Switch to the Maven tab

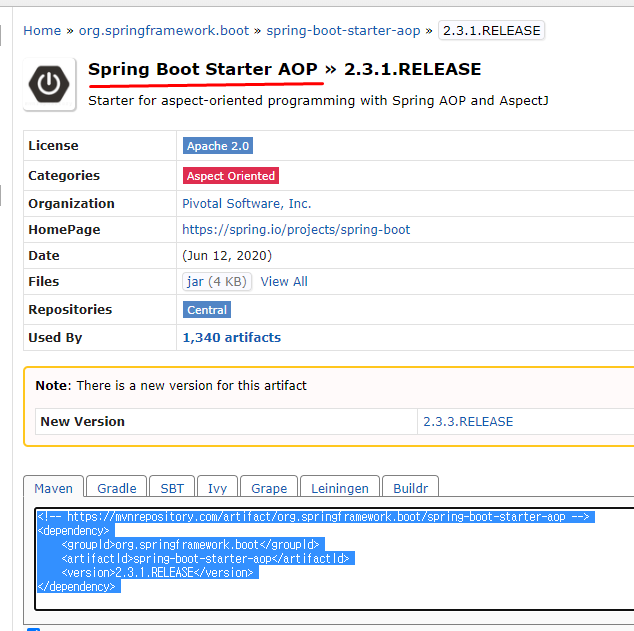point(53,488)
